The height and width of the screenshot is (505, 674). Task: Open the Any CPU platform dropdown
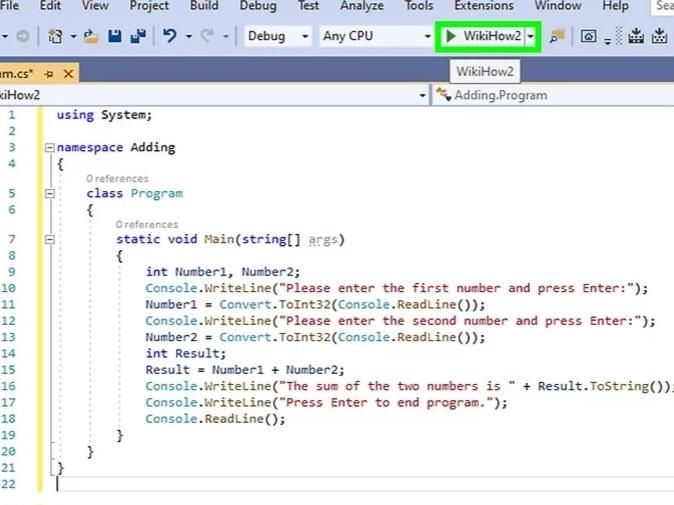pos(376,36)
